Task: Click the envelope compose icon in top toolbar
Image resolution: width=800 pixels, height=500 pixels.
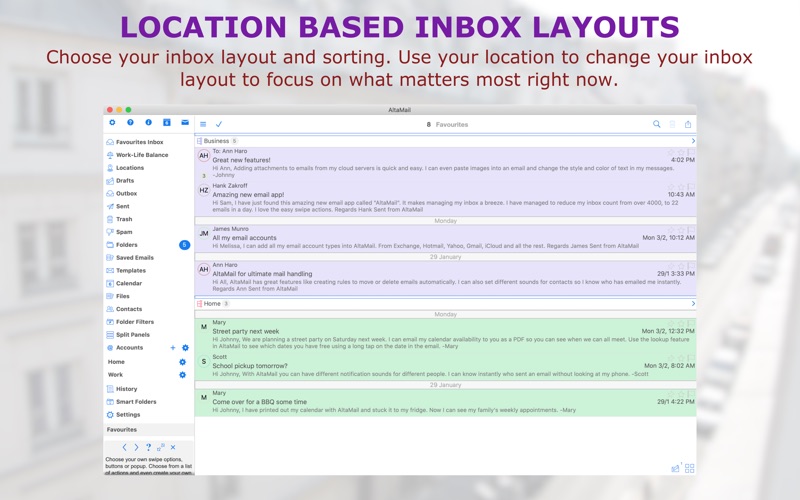Action: click(185, 122)
